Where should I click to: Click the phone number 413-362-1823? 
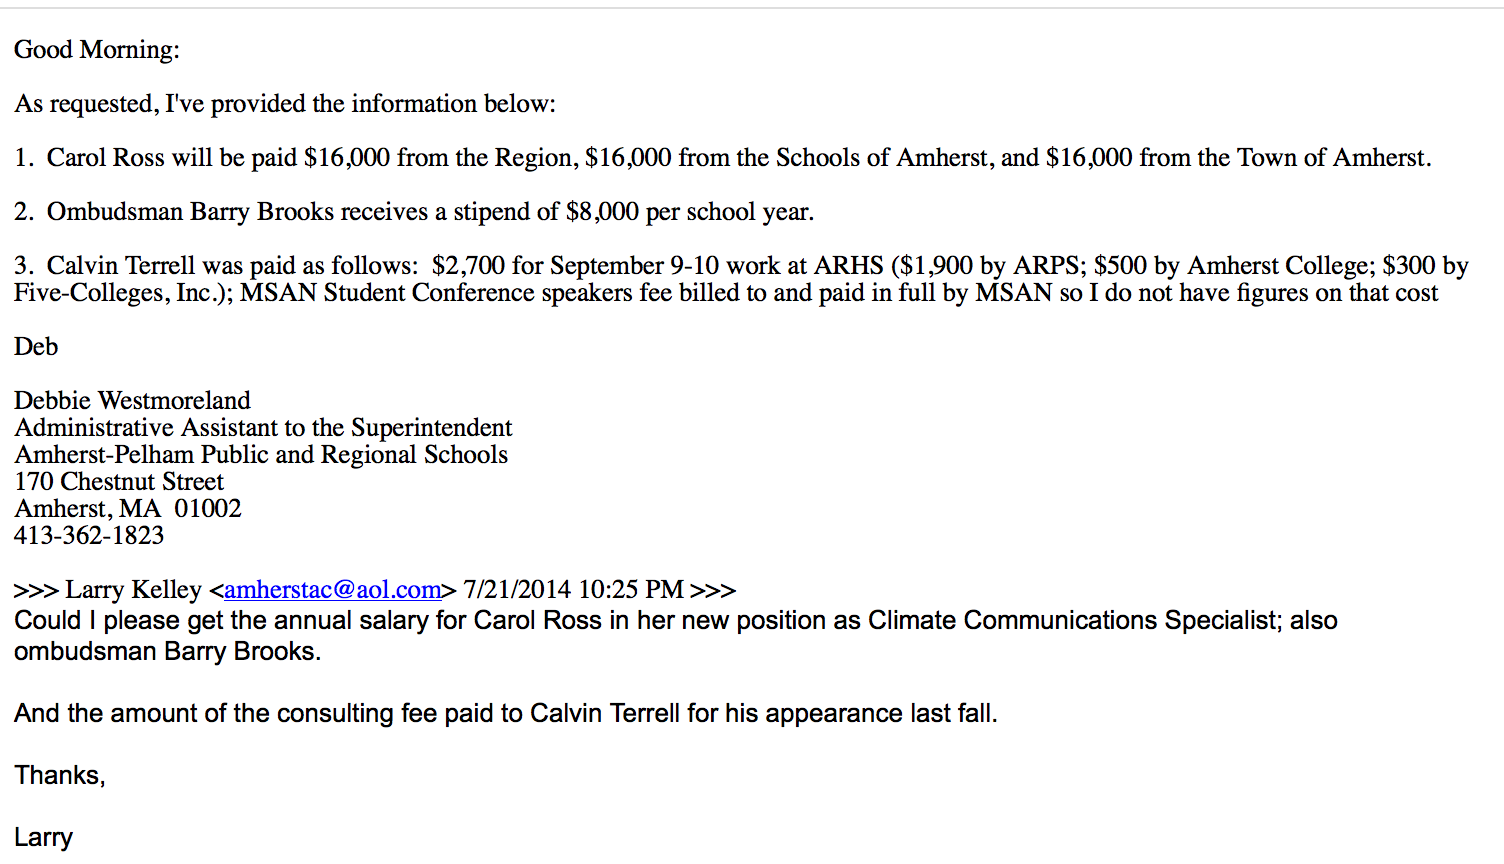[89, 536]
